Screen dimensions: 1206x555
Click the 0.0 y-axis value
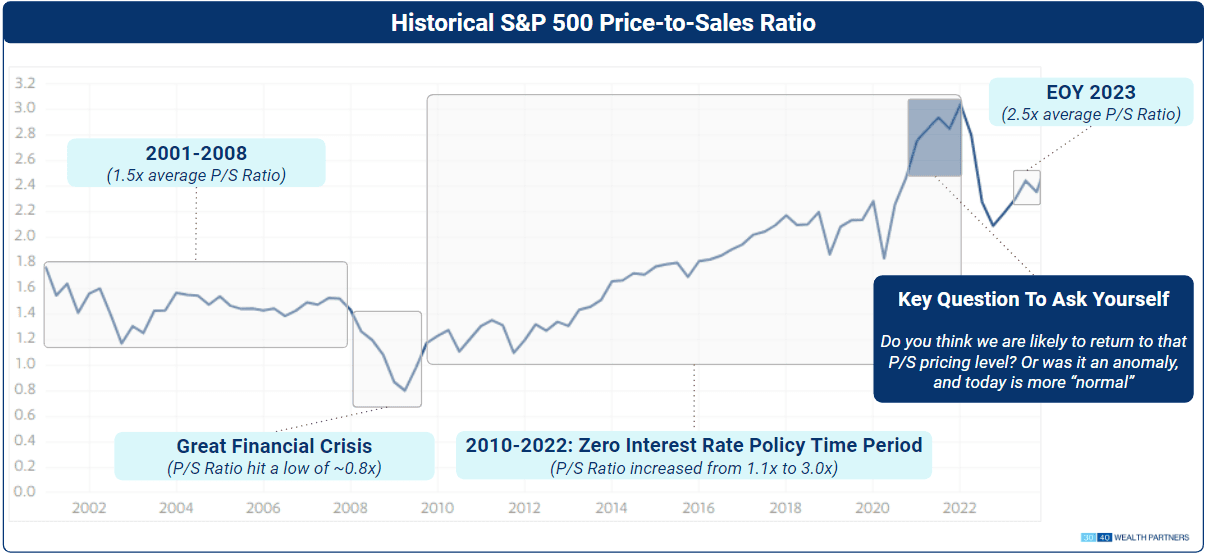[27, 492]
